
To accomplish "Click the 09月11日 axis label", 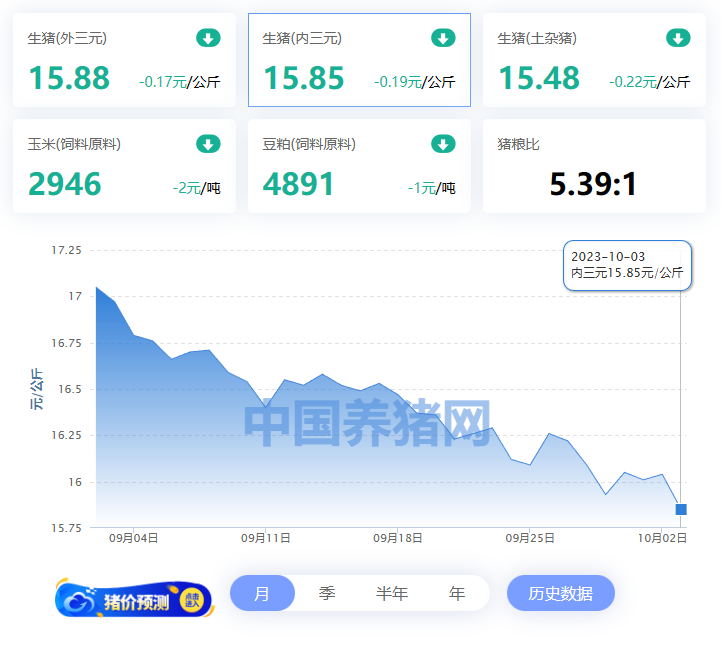I will 266,538.
